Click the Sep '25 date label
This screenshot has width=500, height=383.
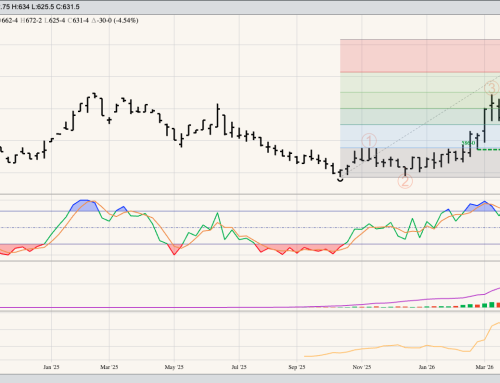click(x=297, y=367)
